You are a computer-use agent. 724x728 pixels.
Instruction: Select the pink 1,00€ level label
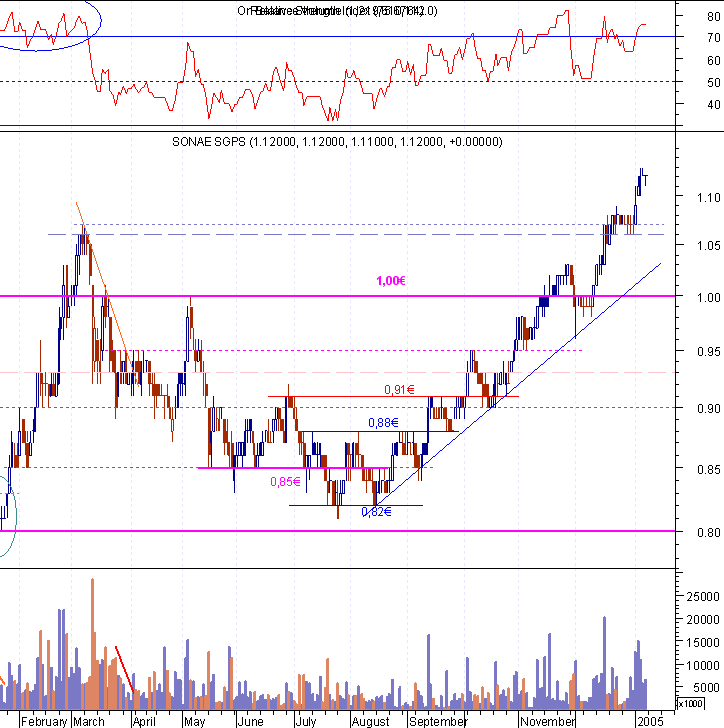[x=391, y=280]
